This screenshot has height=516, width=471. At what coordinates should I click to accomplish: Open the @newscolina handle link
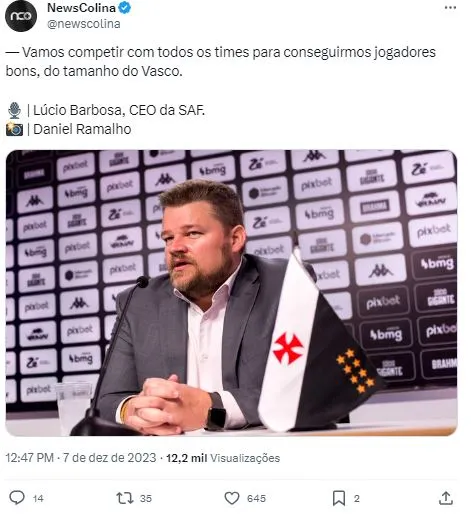click(x=84, y=24)
